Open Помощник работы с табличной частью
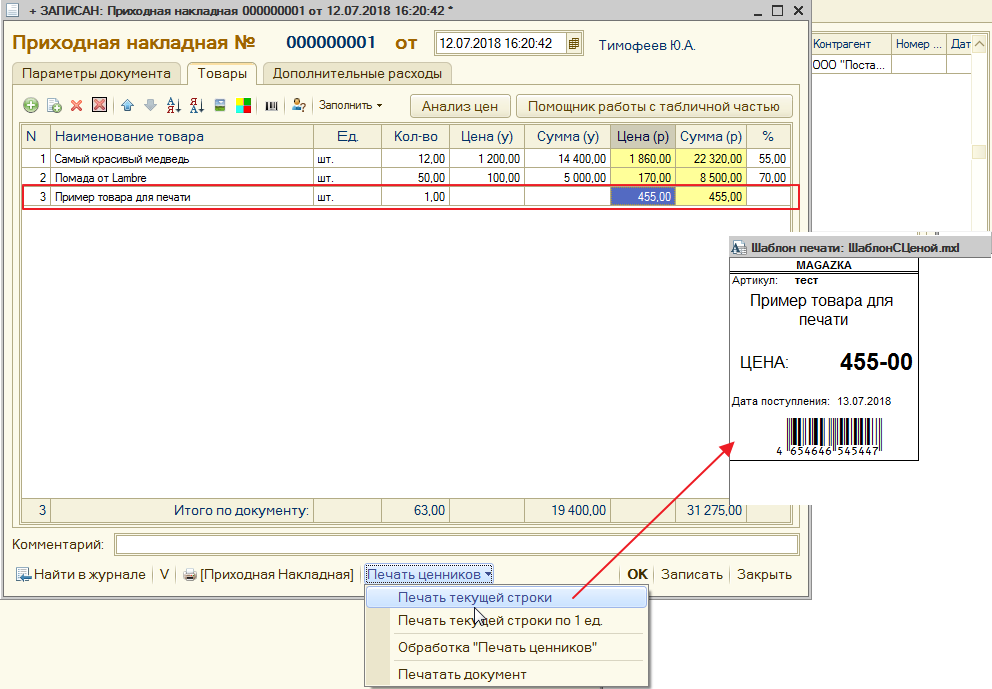Image resolution: width=992 pixels, height=689 pixels. [654, 106]
